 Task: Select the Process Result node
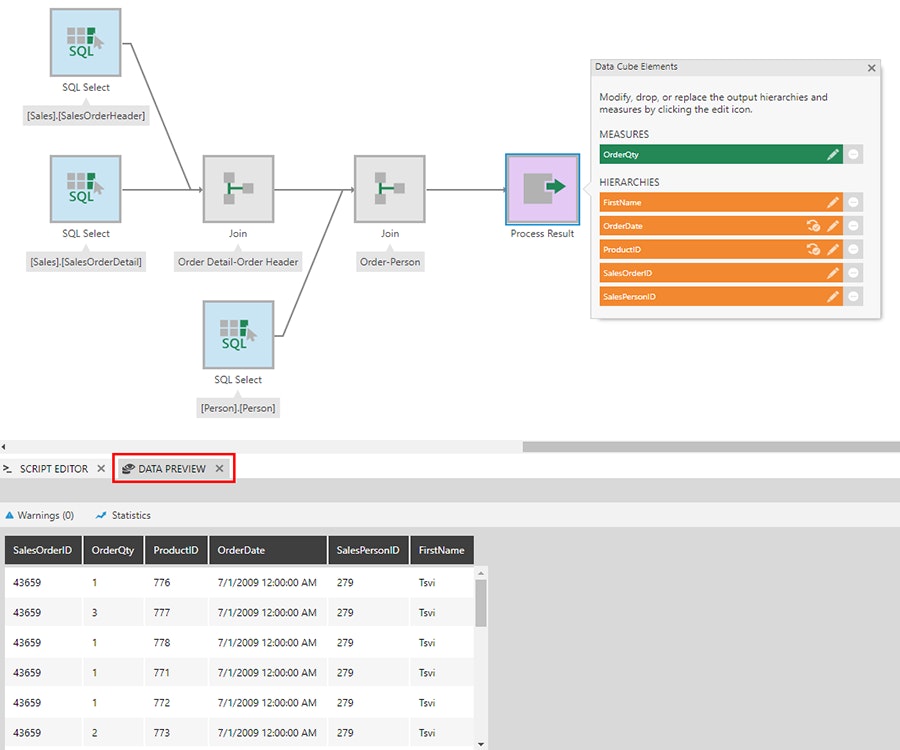point(542,189)
